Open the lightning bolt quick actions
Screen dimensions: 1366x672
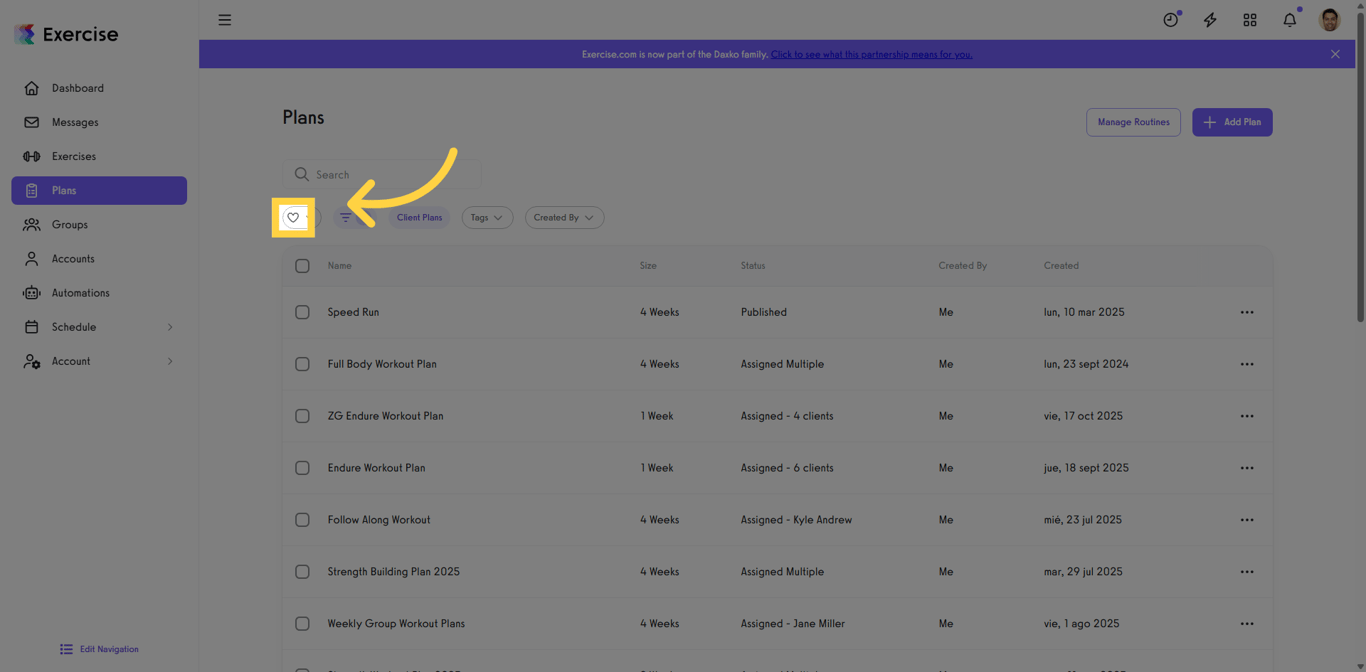tap(1210, 20)
